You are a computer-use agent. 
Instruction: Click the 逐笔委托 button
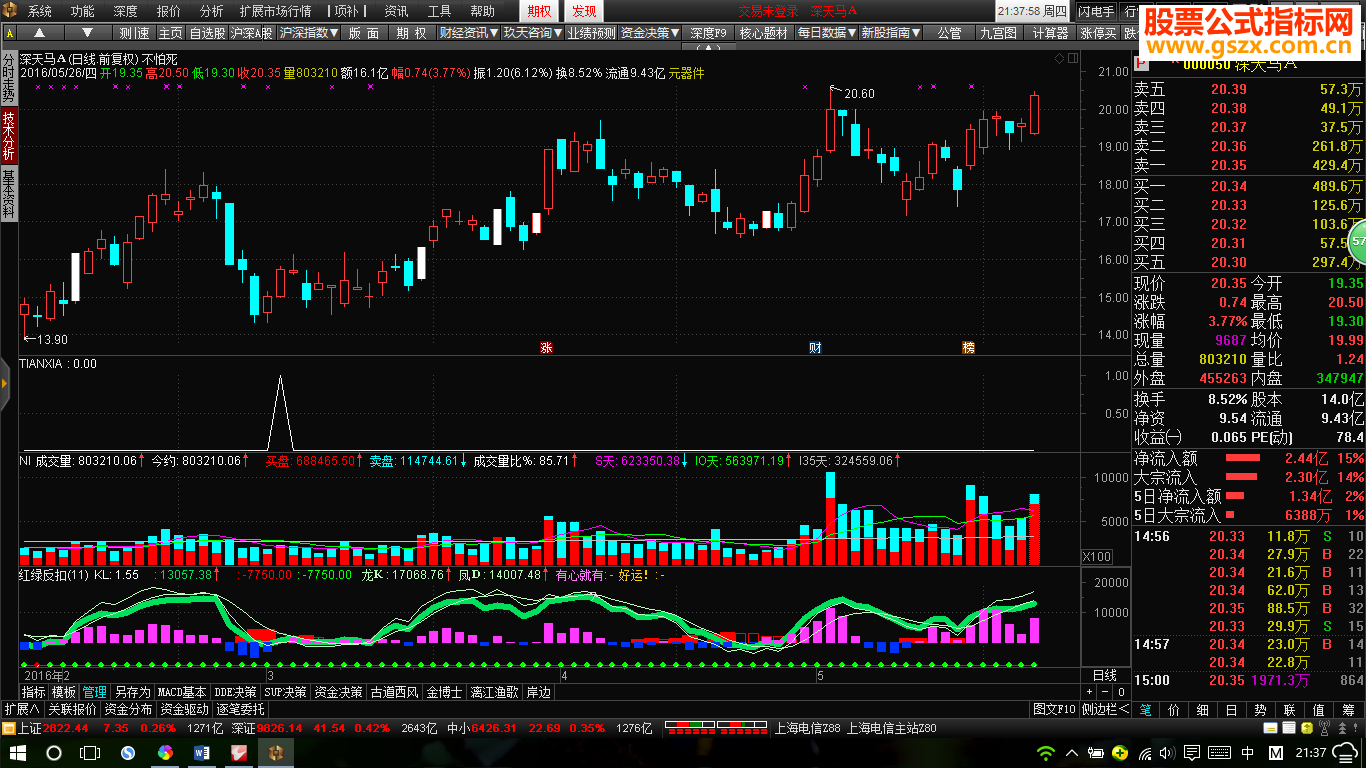click(x=240, y=709)
